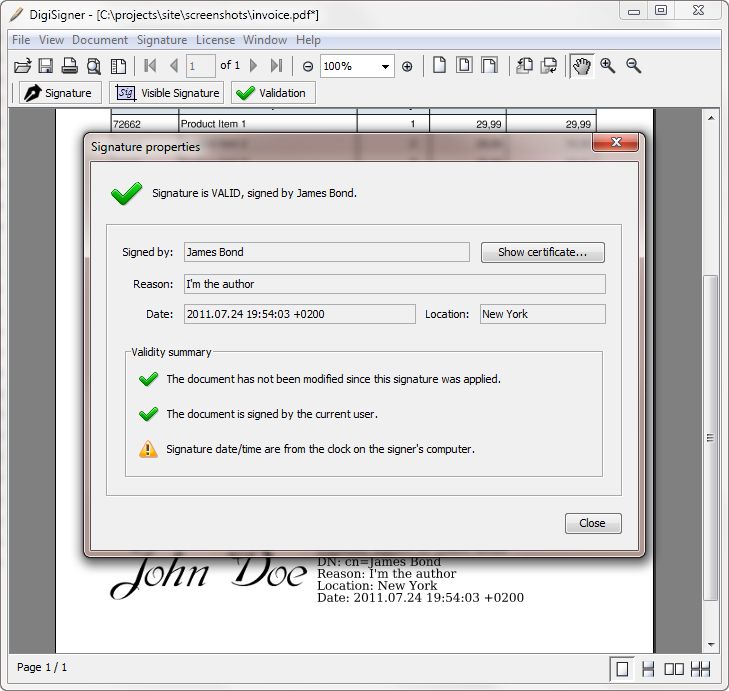Zoom in with plus circle icon
This screenshot has height=691, width=729.
tap(407, 66)
